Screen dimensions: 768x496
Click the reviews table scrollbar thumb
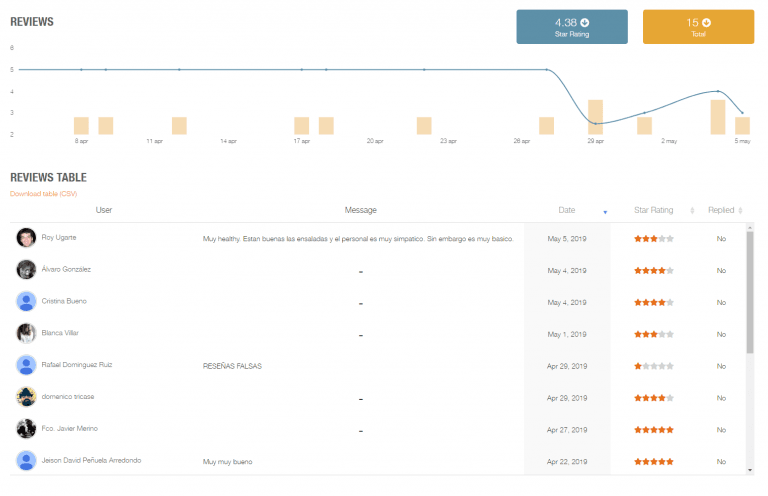point(750,292)
